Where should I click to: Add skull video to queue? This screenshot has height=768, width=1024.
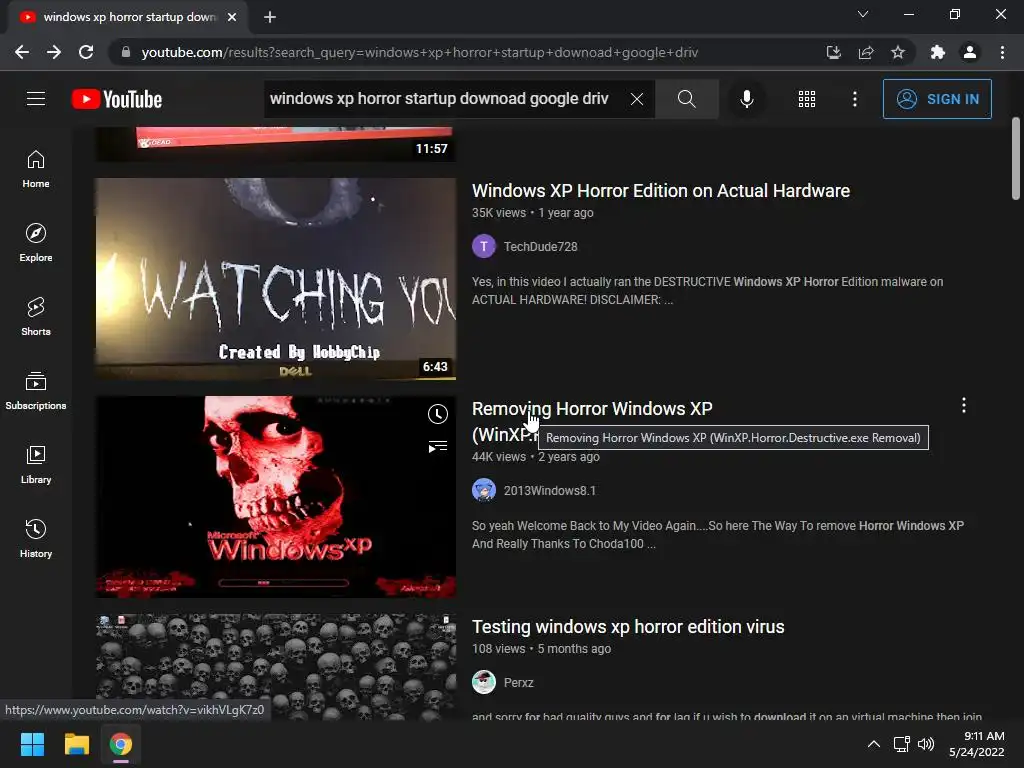(x=438, y=447)
